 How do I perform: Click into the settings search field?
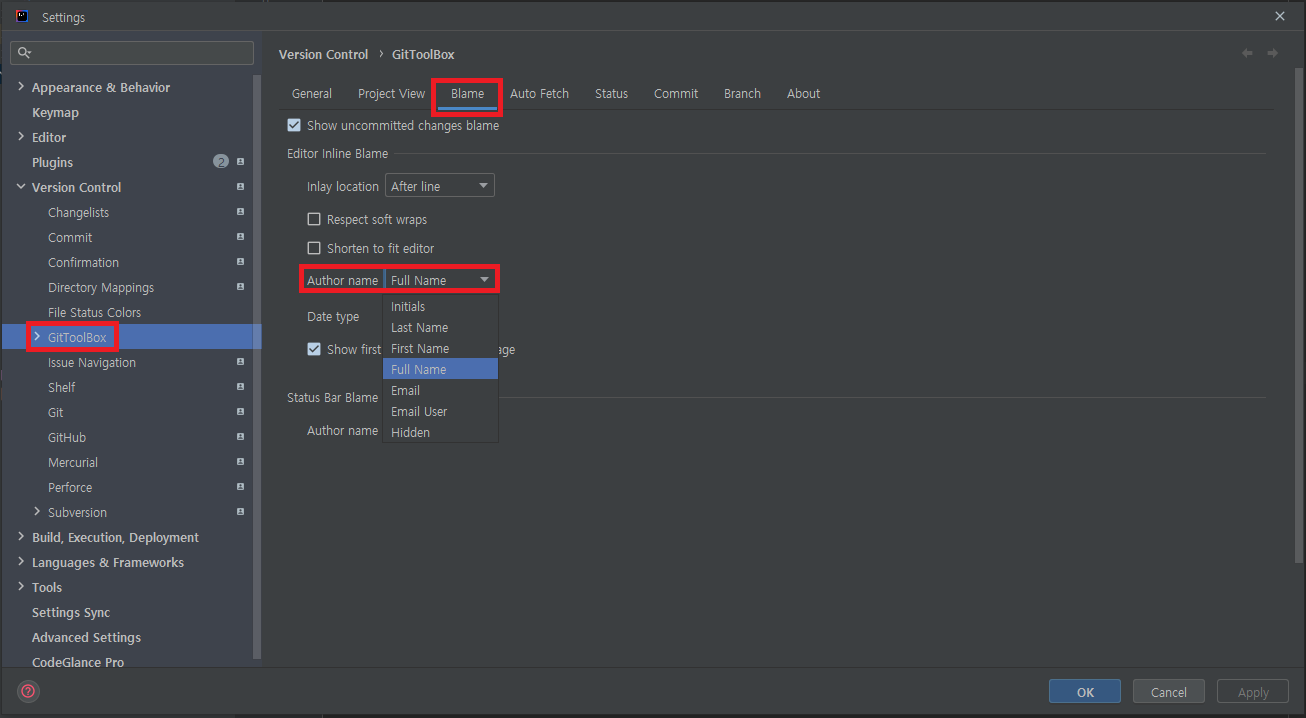point(132,53)
